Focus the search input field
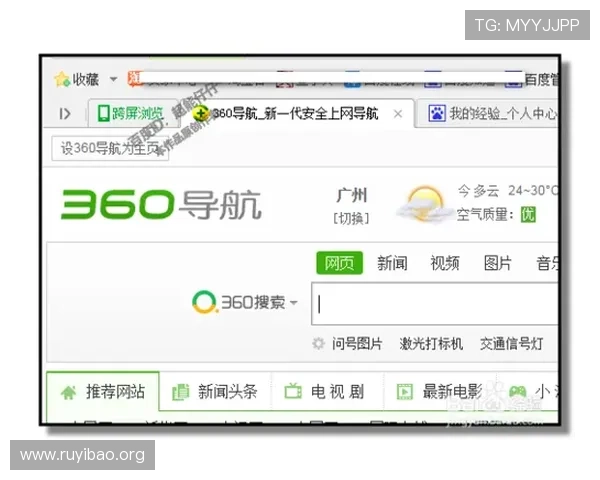 pos(435,304)
